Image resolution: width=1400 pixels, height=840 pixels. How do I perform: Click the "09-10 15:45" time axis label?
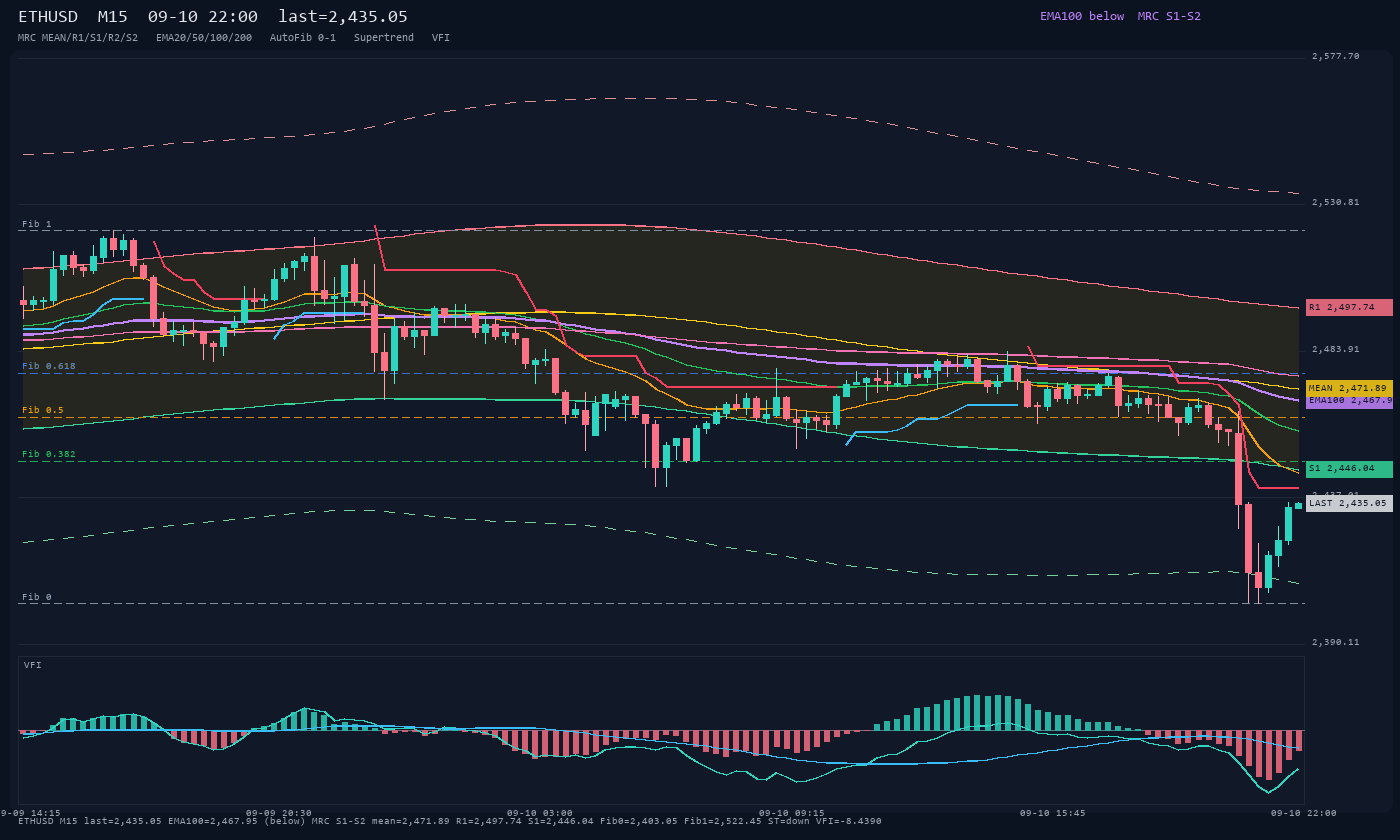coord(1053,813)
